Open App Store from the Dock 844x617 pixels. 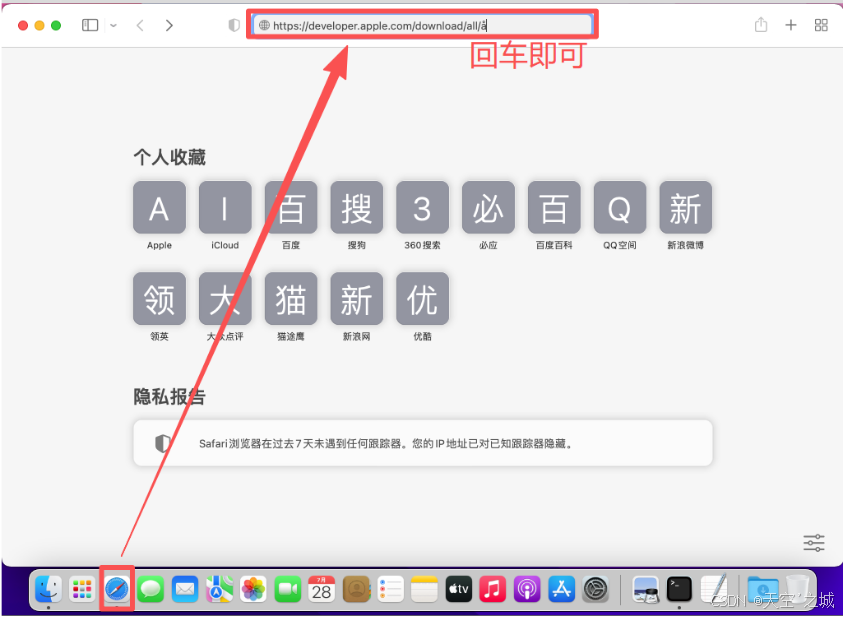tap(561, 589)
